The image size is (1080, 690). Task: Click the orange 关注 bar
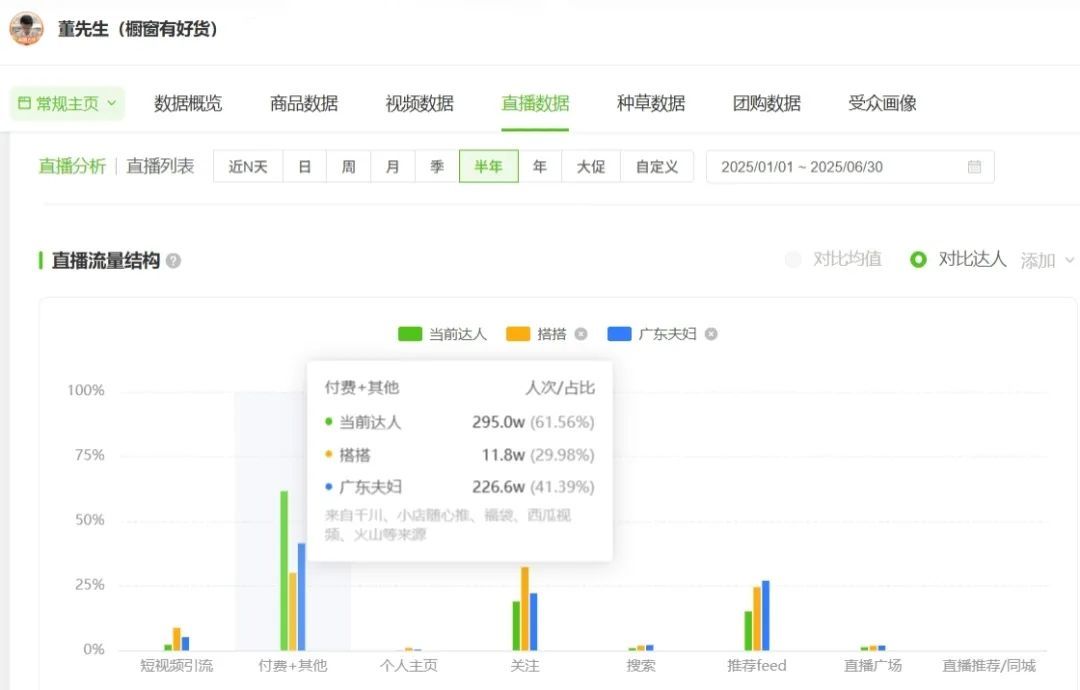525,609
